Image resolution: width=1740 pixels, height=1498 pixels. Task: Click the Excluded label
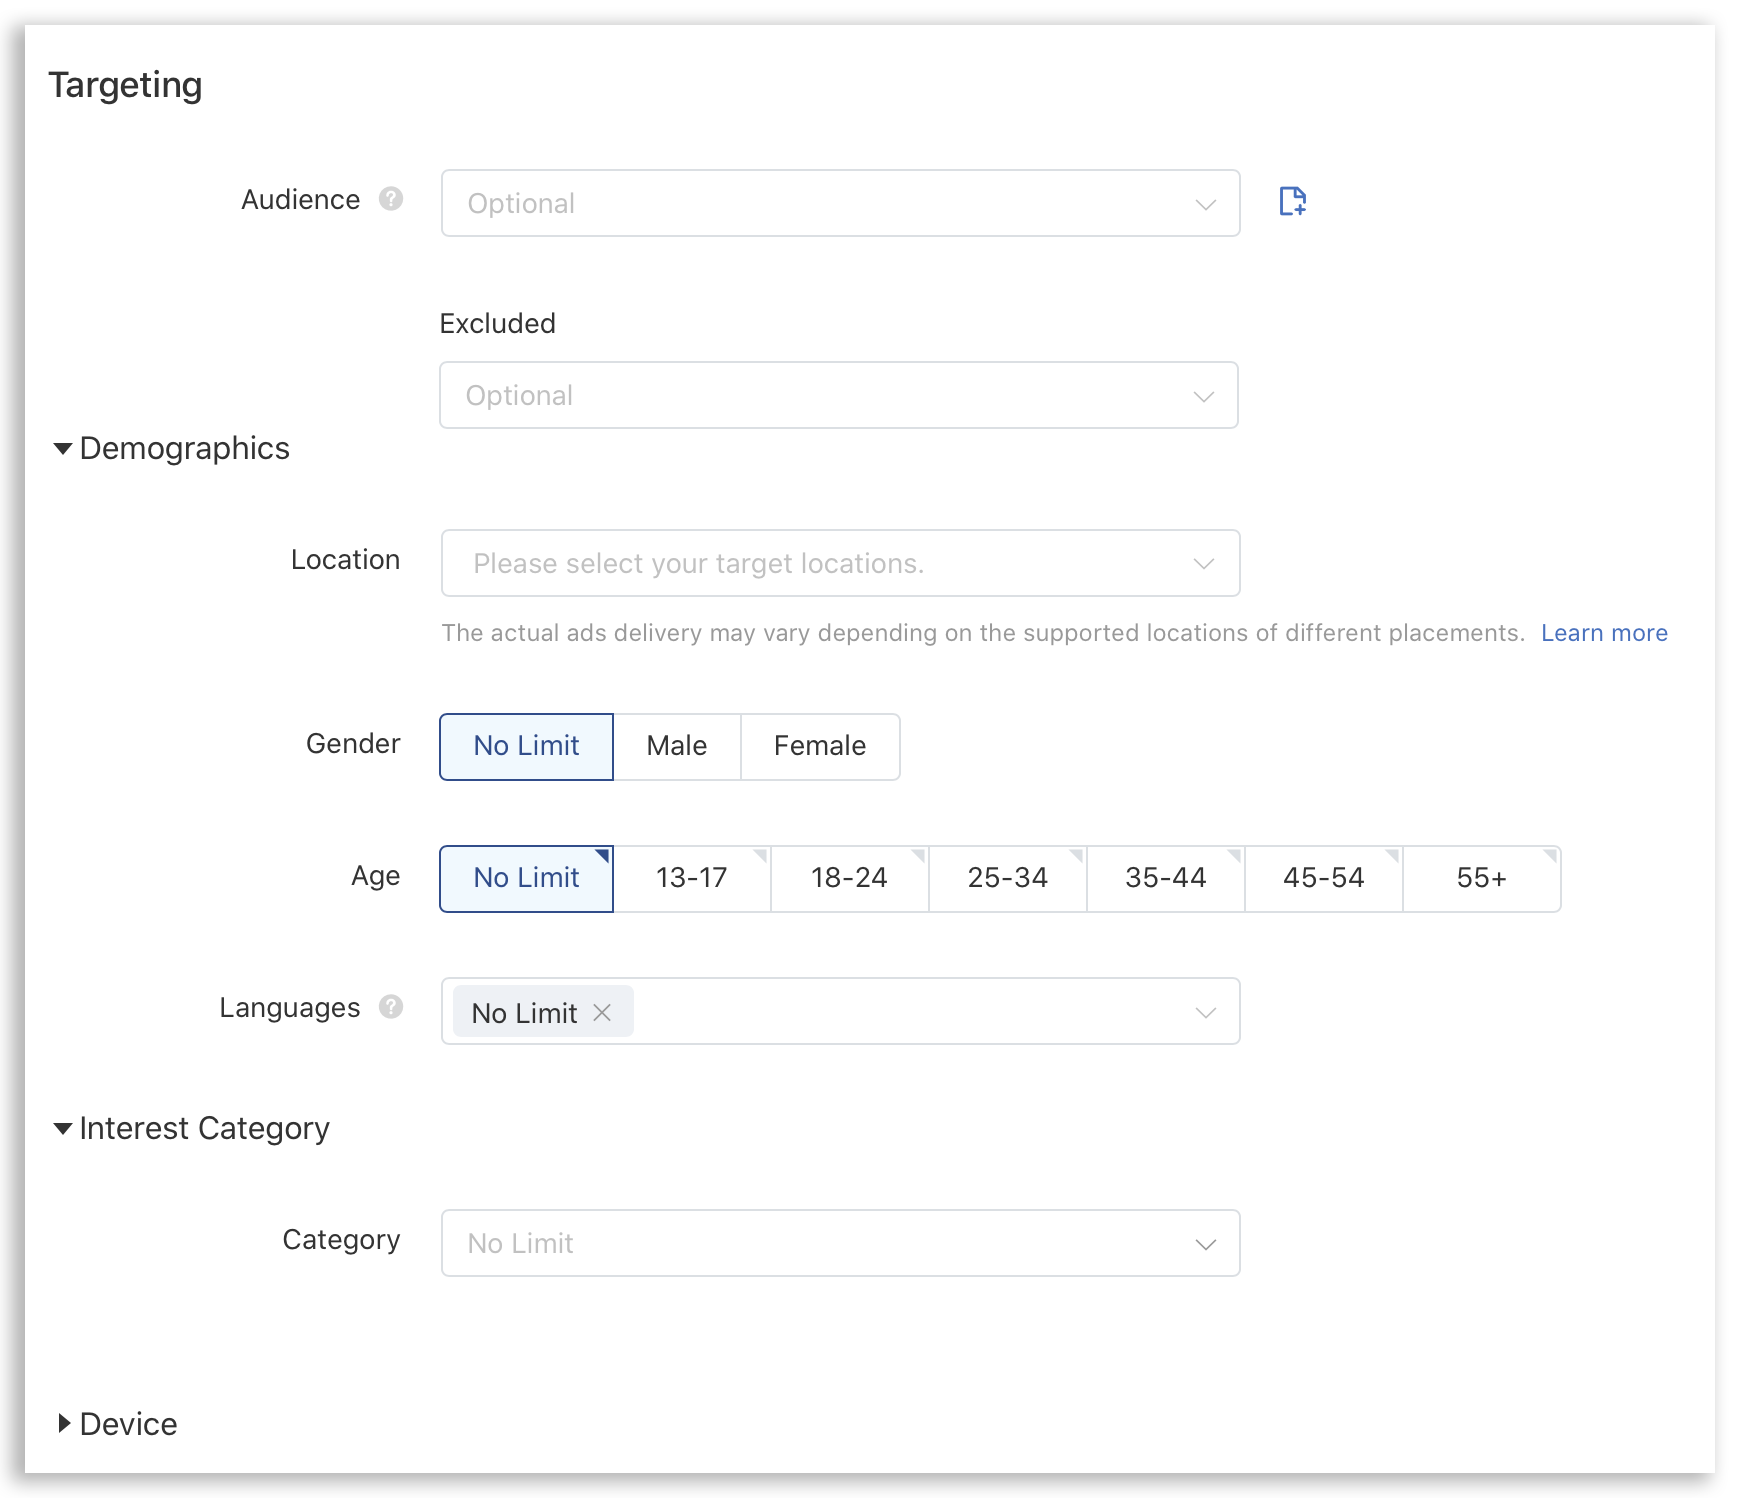tap(498, 323)
